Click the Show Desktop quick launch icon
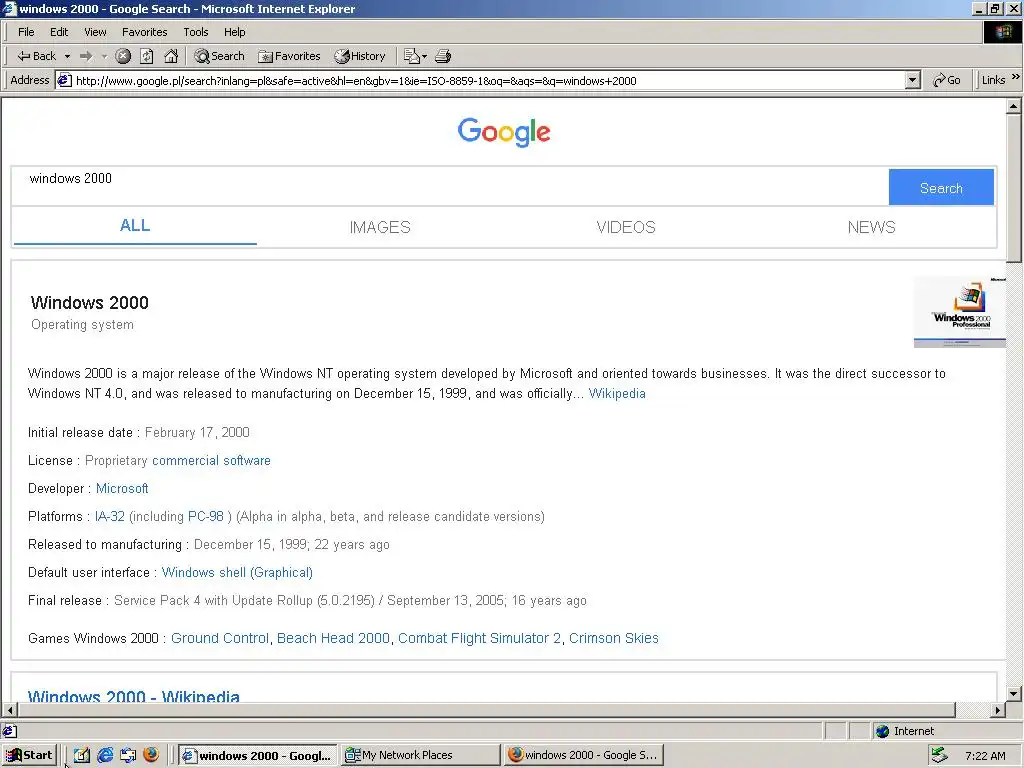 point(82,756)
